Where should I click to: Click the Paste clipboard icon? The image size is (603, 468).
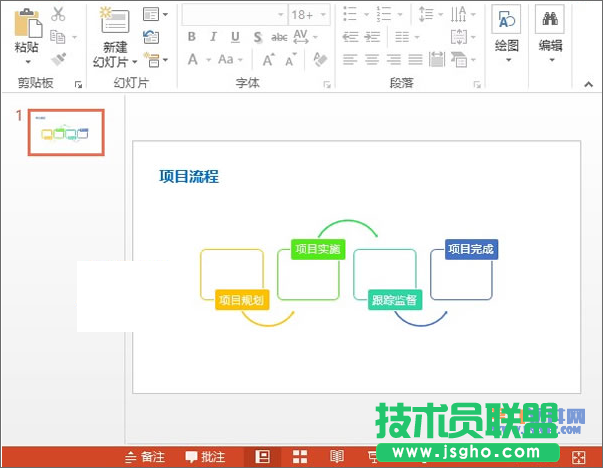28,24
